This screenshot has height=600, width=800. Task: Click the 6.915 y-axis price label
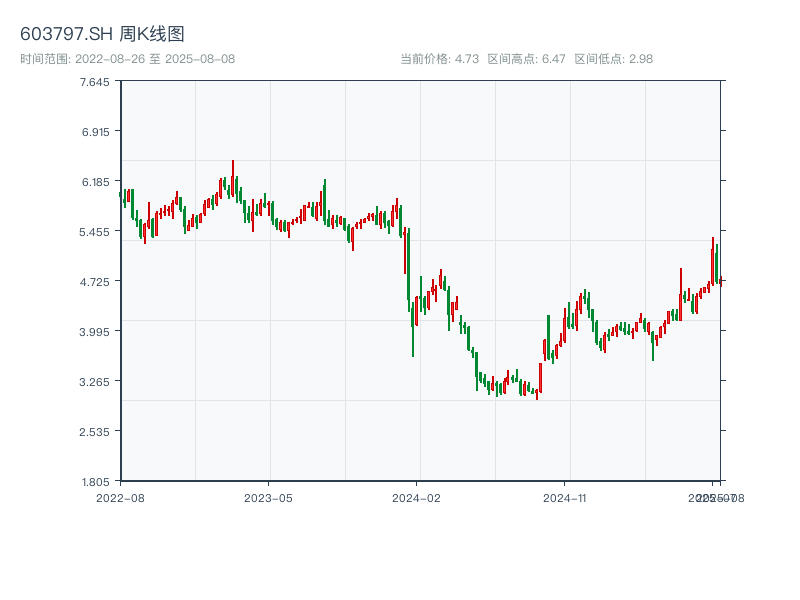(95, 132)
